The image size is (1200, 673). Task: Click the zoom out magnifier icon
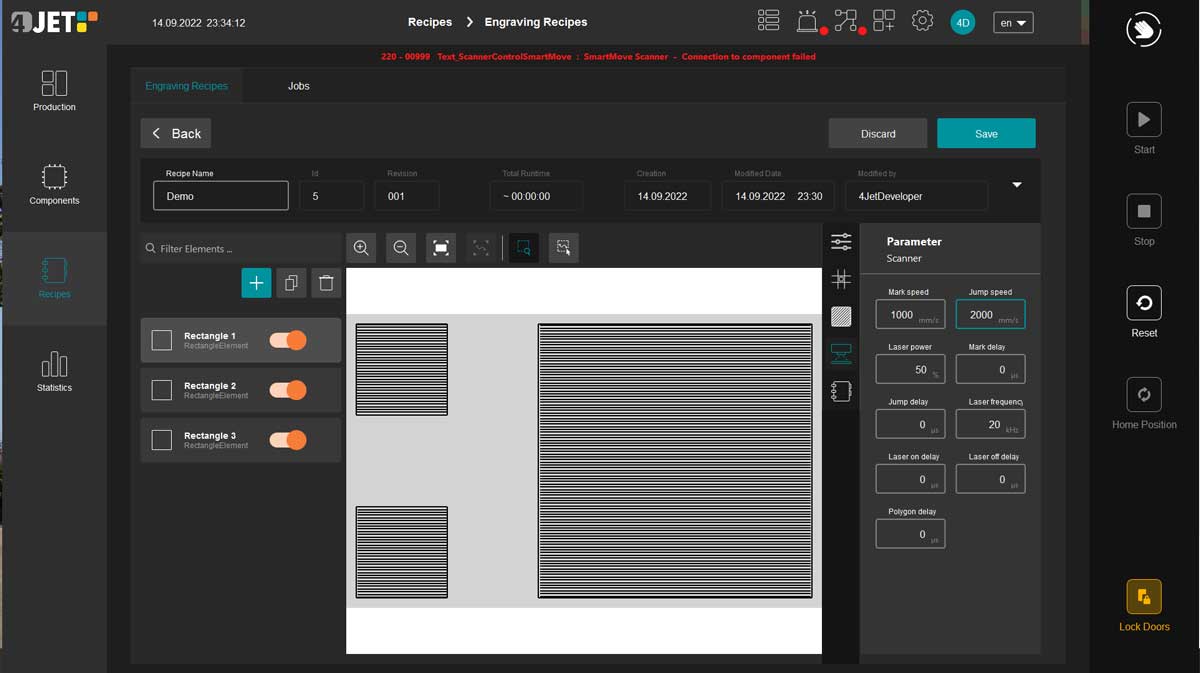(x=401, y=248)
